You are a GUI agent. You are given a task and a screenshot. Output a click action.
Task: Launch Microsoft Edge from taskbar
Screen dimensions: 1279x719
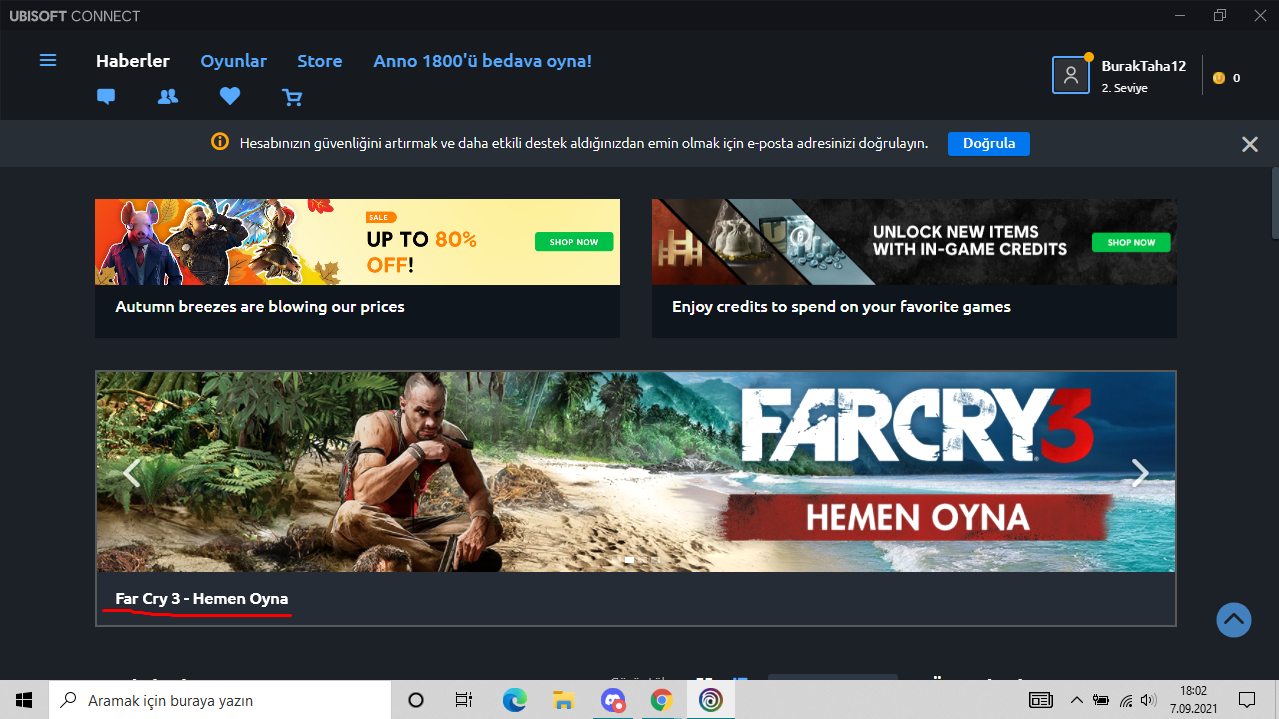point(514,700)
